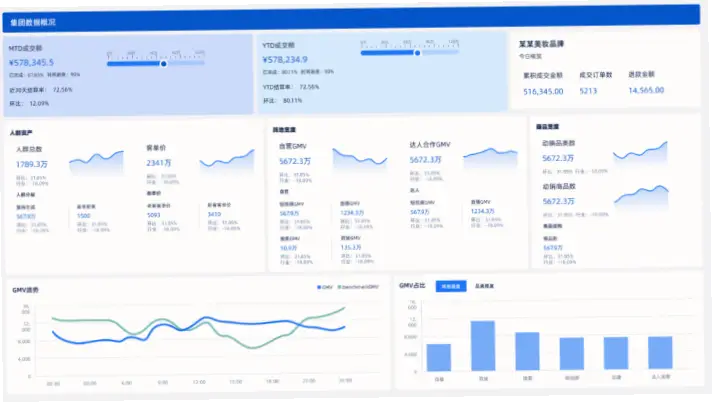The height and width of the screenshot is (403, 712).
Task: Click the 3410 value under 客单价
Action: pos(214,214)
